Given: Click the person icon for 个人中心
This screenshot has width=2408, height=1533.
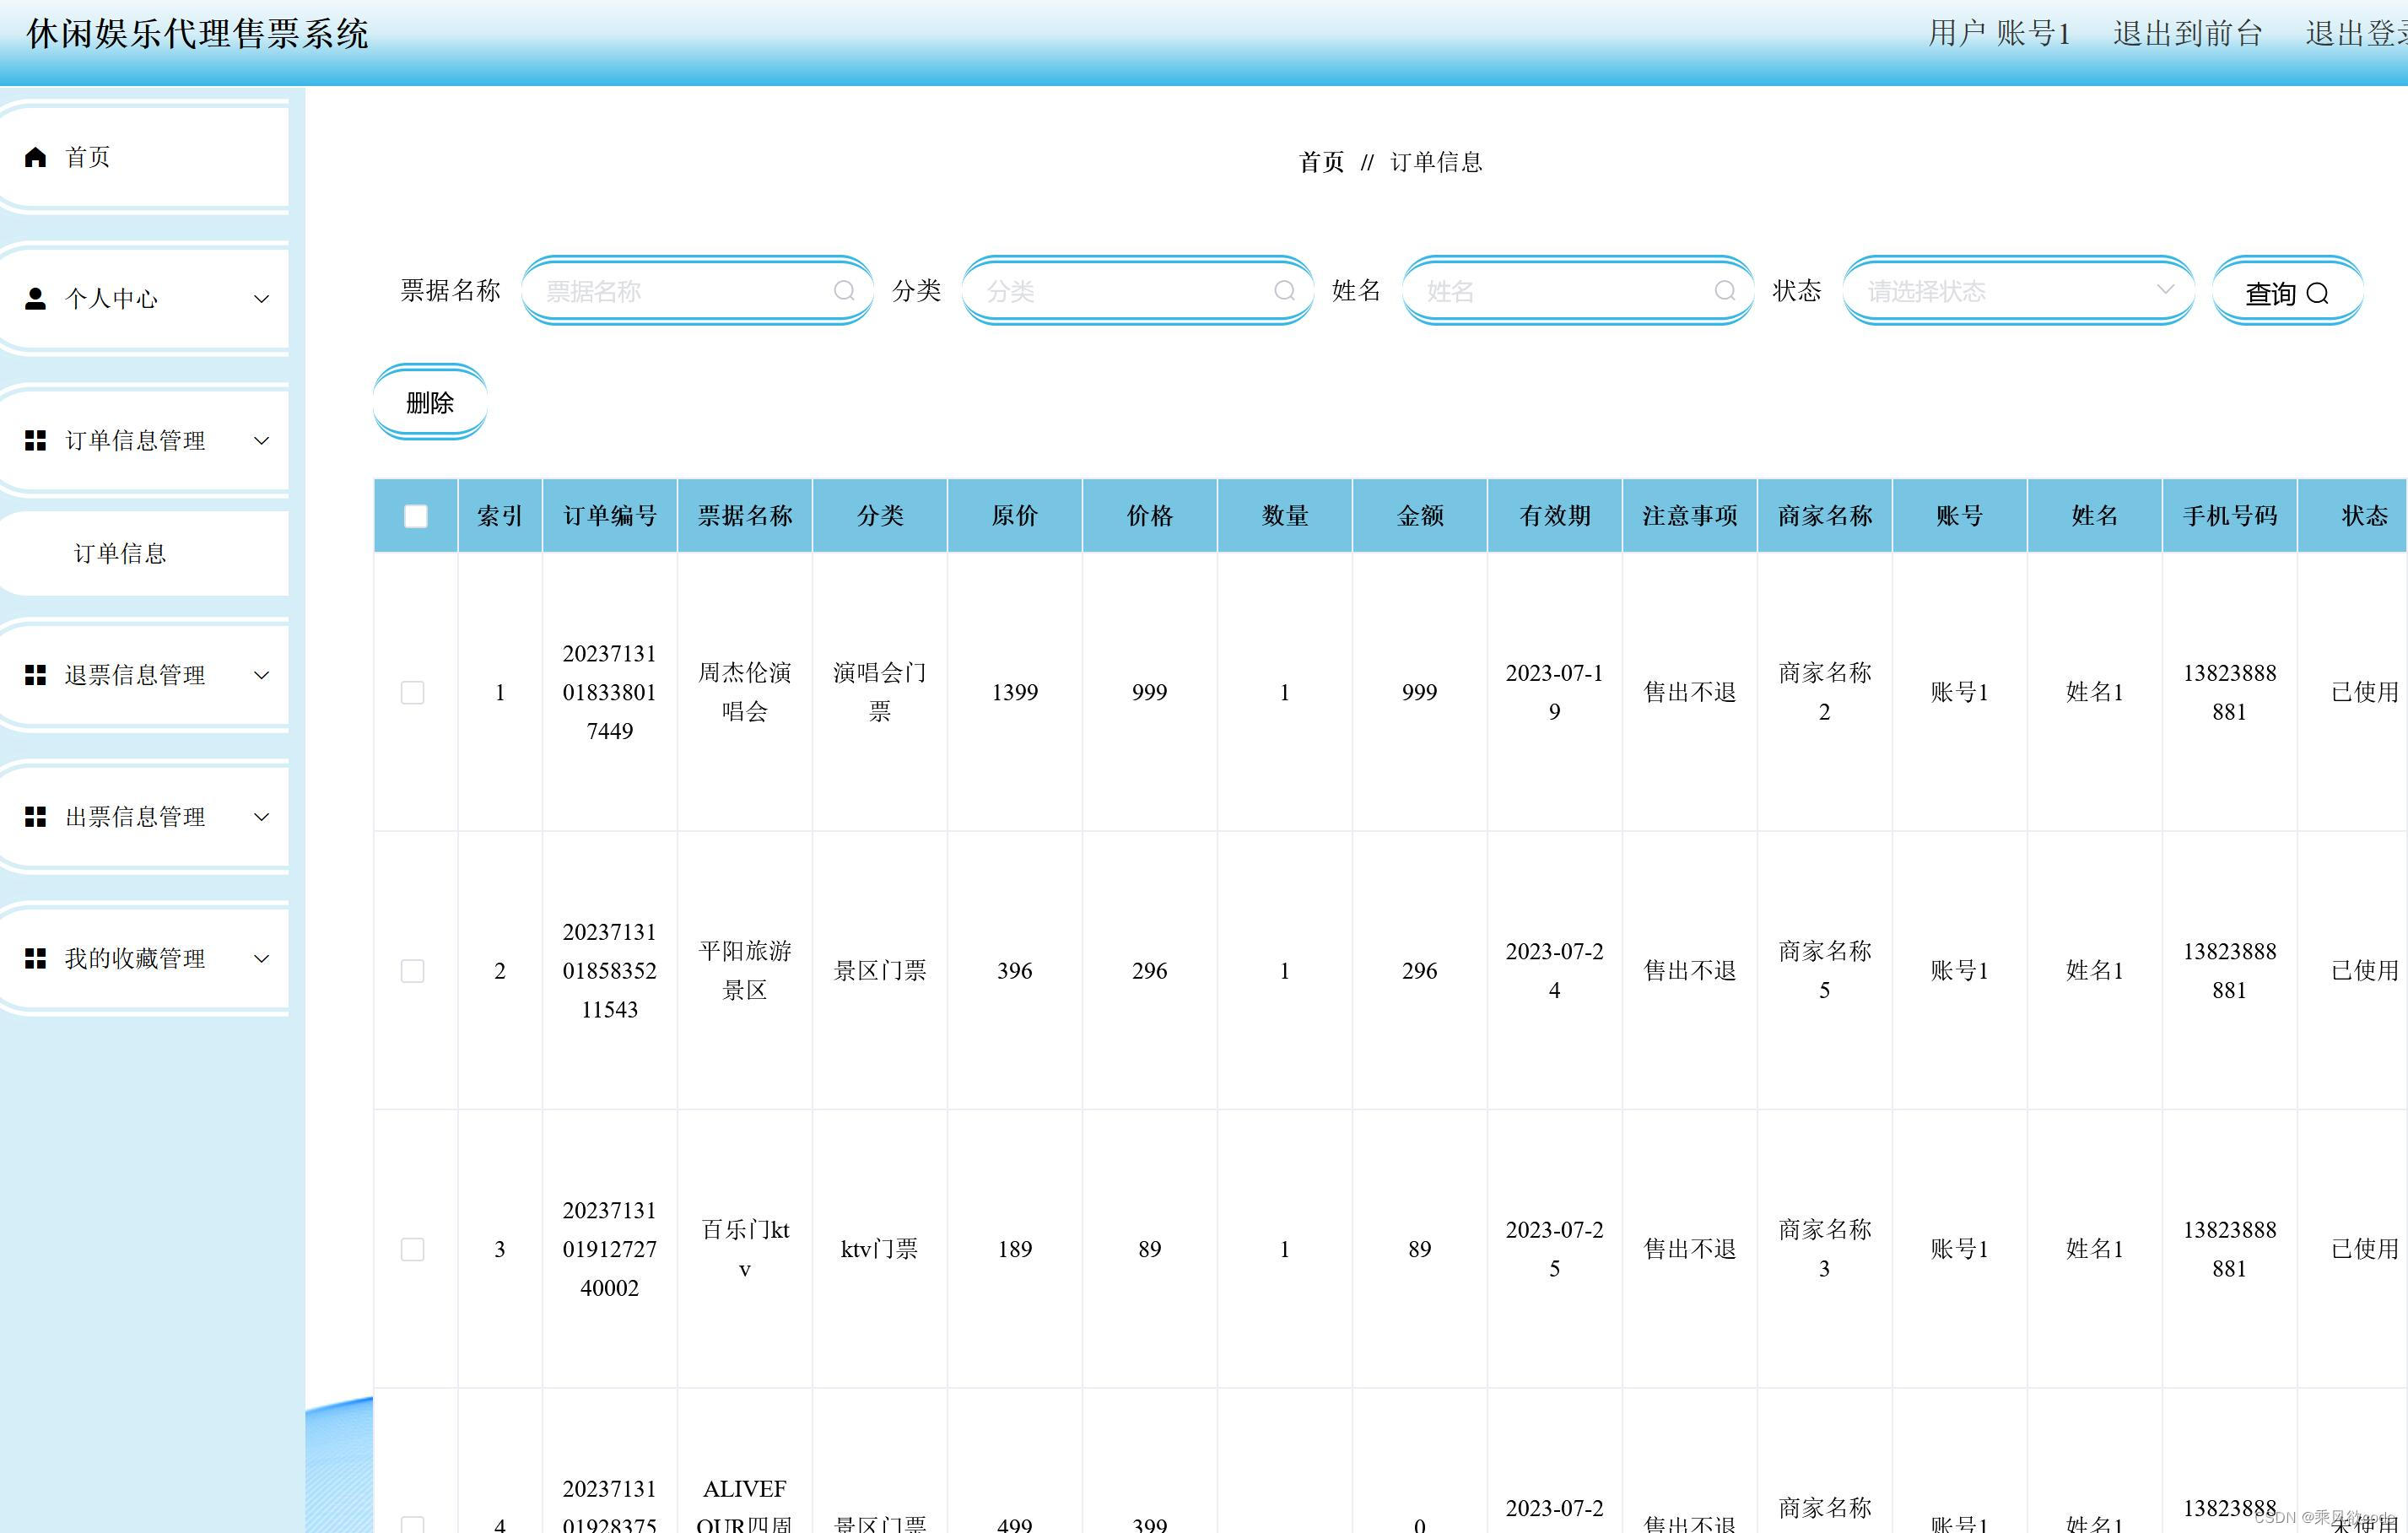Looking at the screenshot, I should point(36,298).
